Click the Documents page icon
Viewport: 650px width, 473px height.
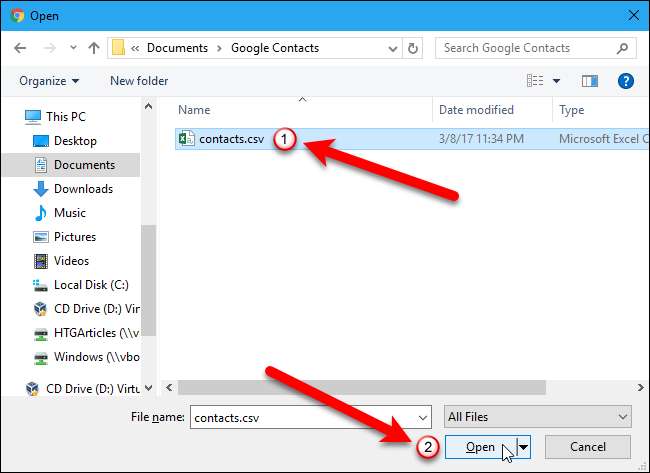click(41, 165)
